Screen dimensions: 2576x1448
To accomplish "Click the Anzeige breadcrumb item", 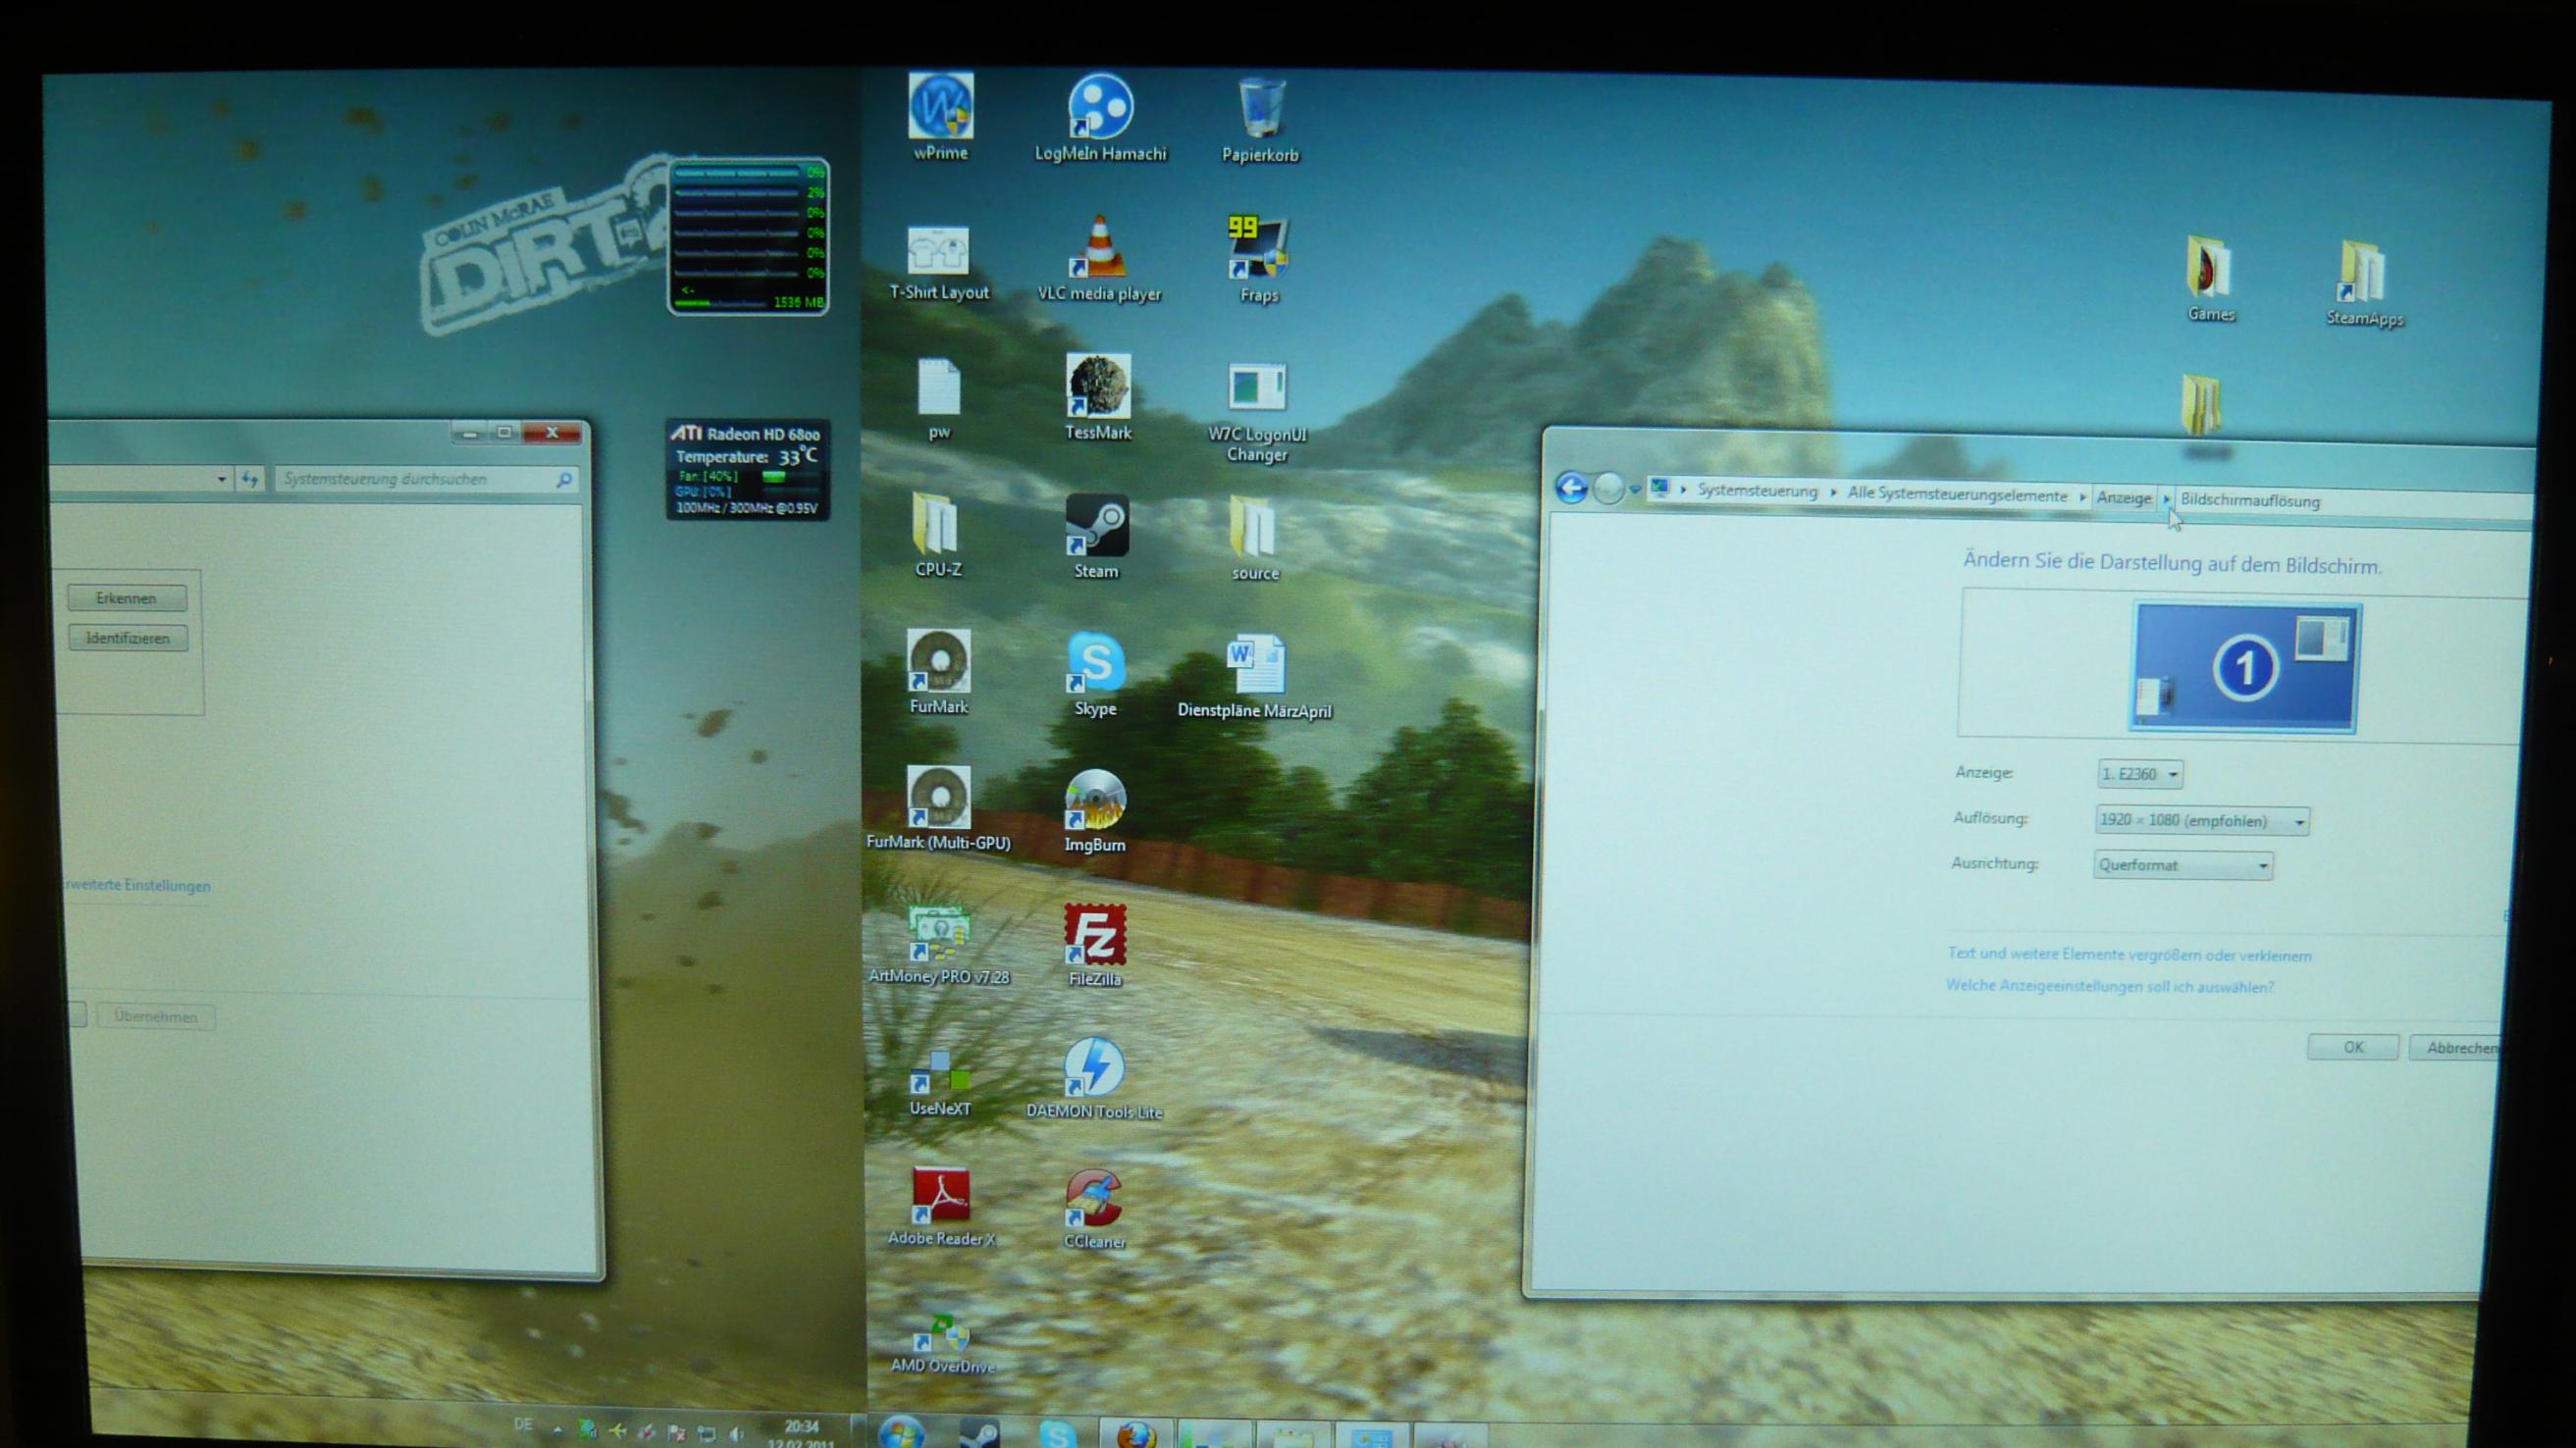I will 2123,498.
